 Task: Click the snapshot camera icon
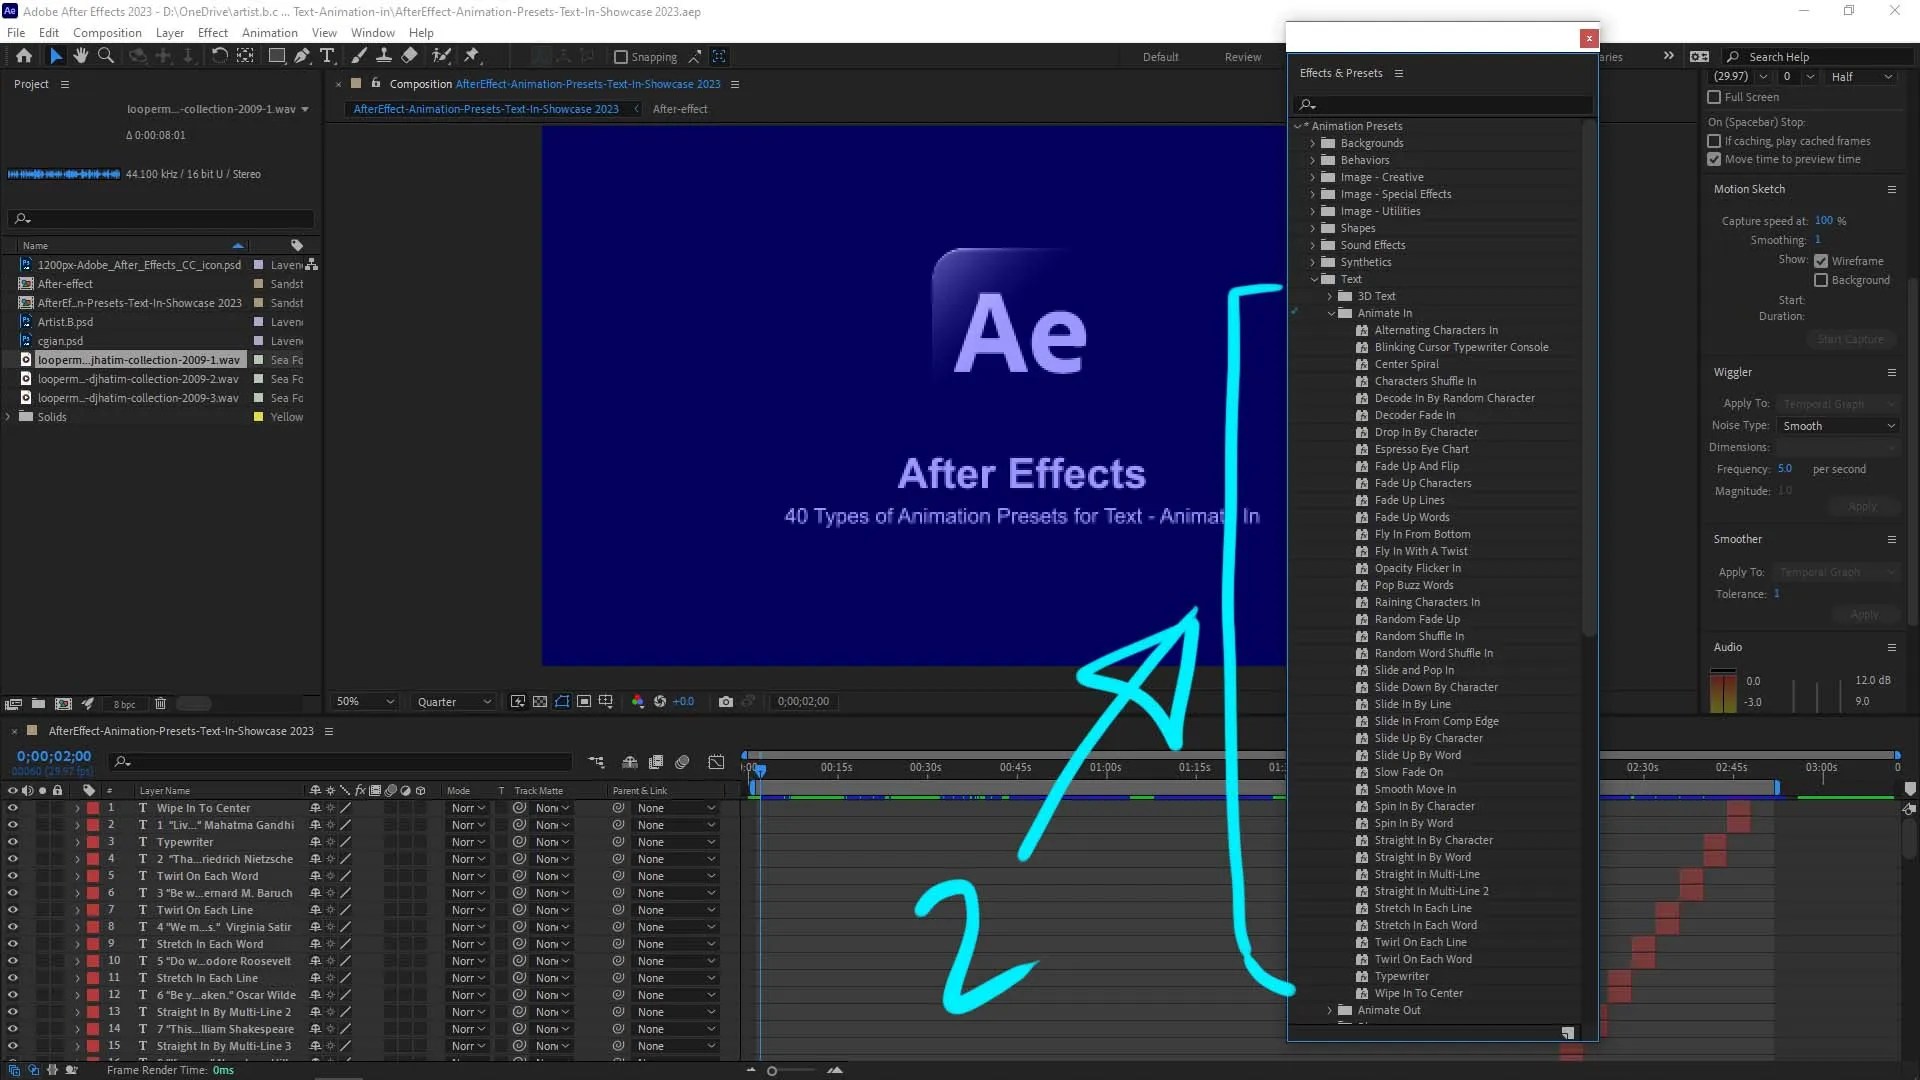tap(726, 702)
